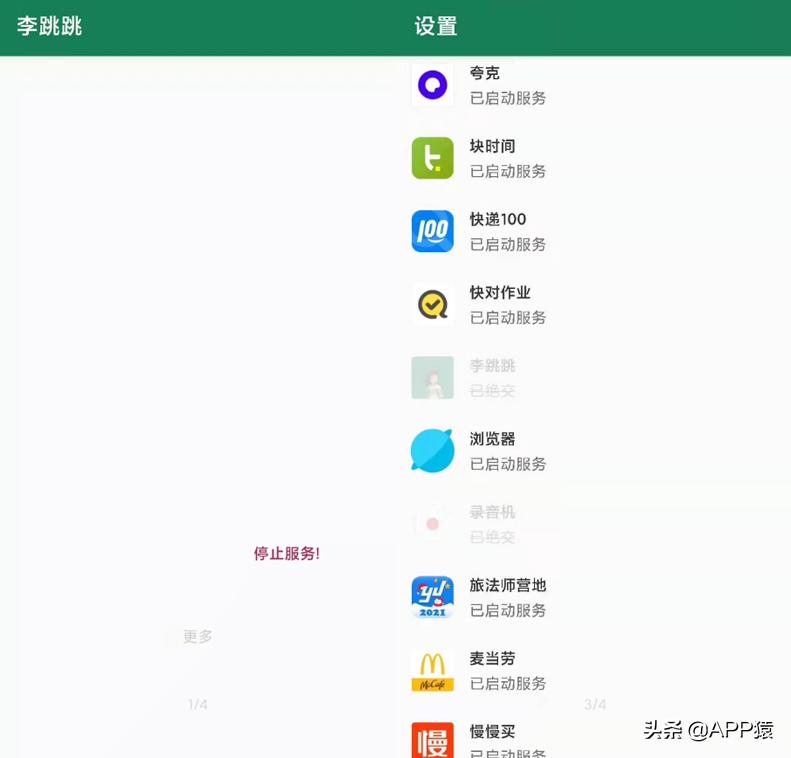Image resolution: width=791 pixels, height=758 pixels.
Task: Click the 停止服务! button
Action: pyautogui.click(x=287, y=553)
